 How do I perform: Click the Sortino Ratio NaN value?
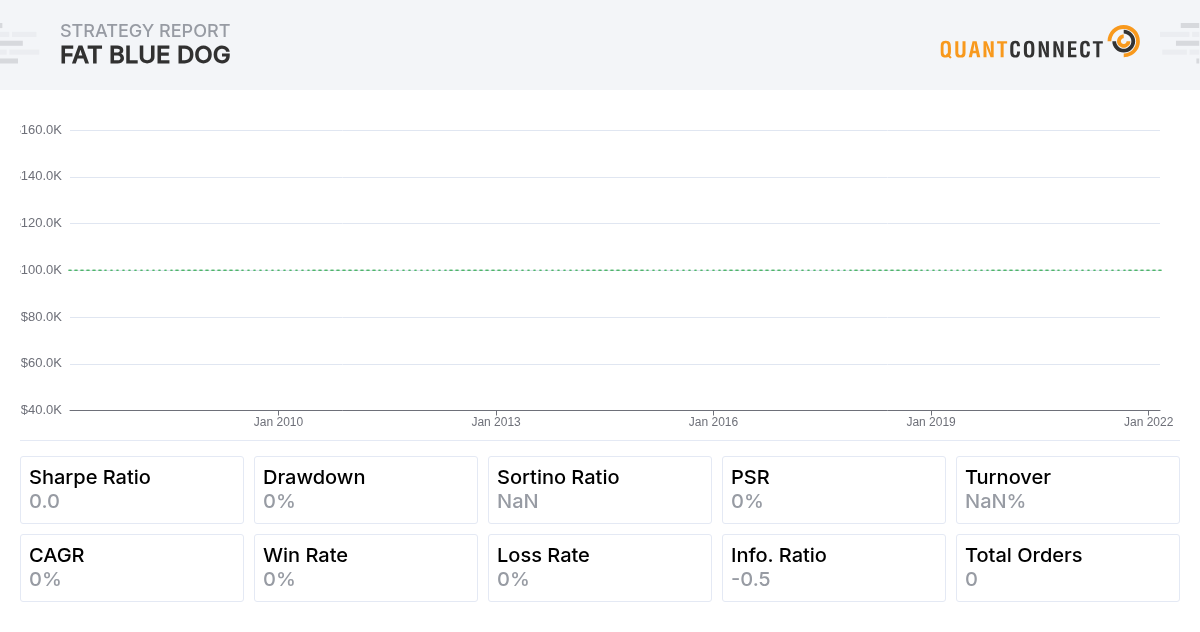pos(518,502)
